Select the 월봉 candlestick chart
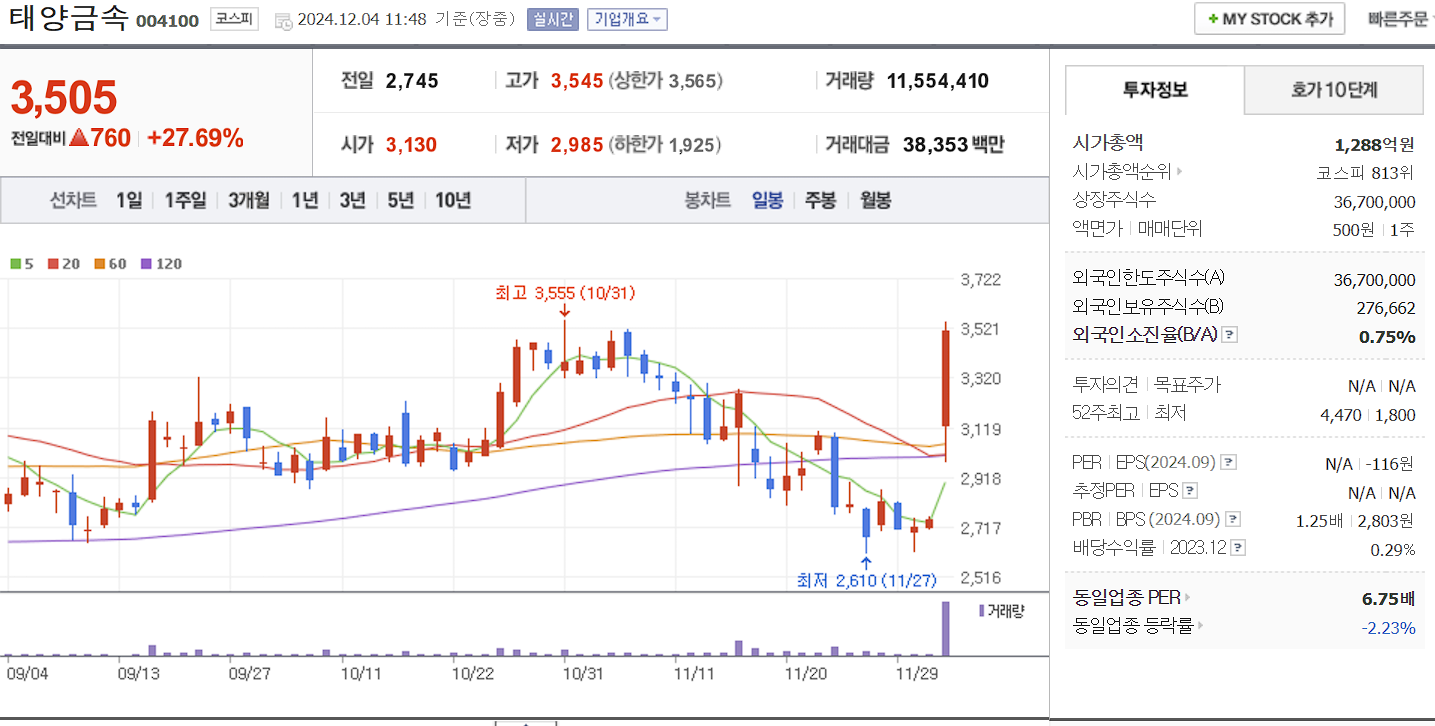The width and height of the screenshot is (1435, 726). coord(875,200)
